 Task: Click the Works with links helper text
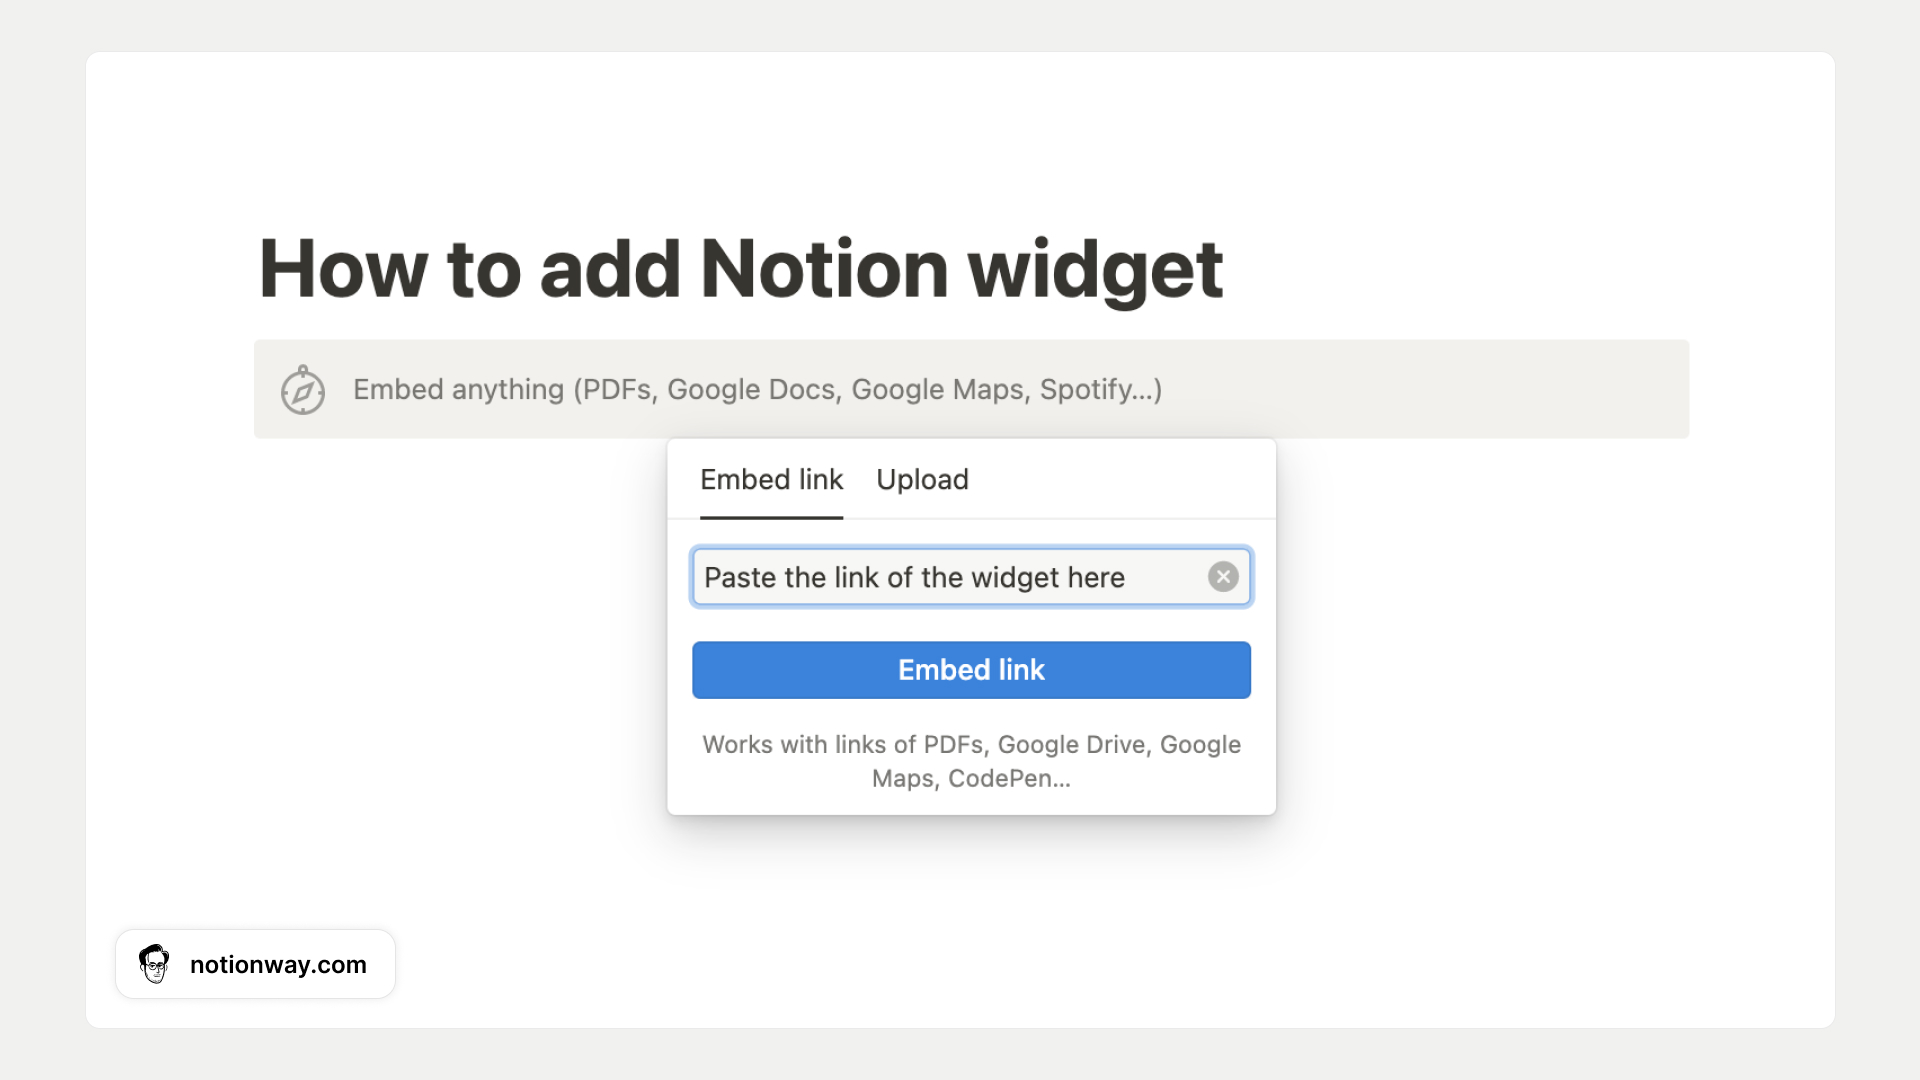(971, 760)
